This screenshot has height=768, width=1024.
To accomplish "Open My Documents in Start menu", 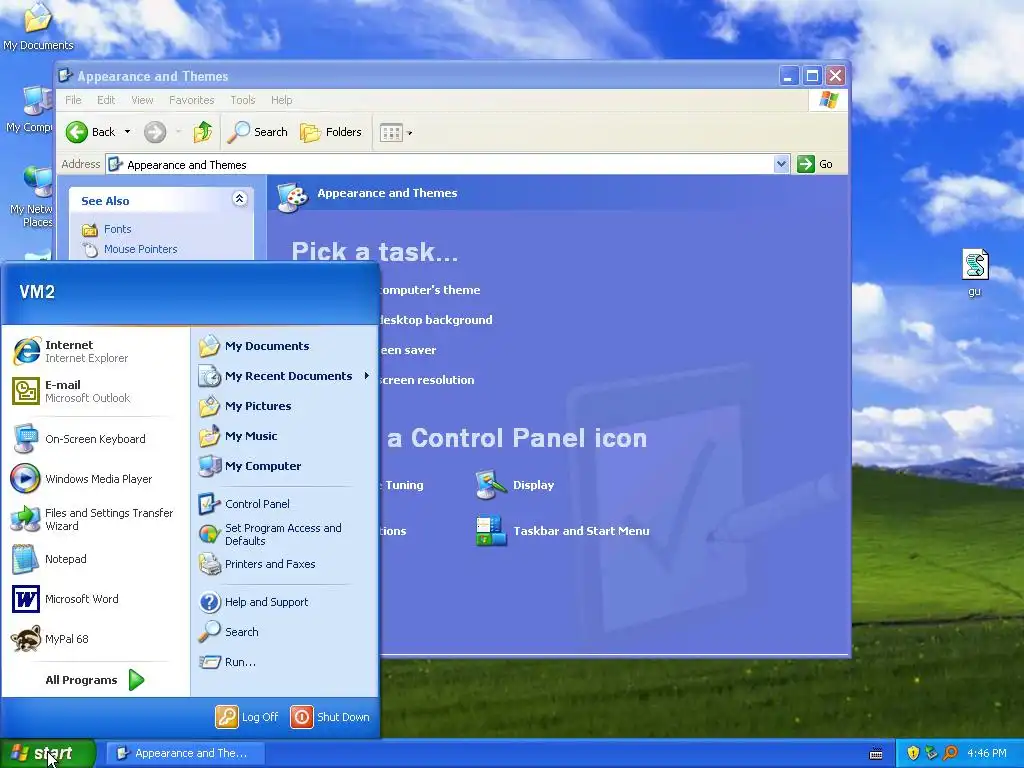I will pyautogui.click(x=254, y=346).
